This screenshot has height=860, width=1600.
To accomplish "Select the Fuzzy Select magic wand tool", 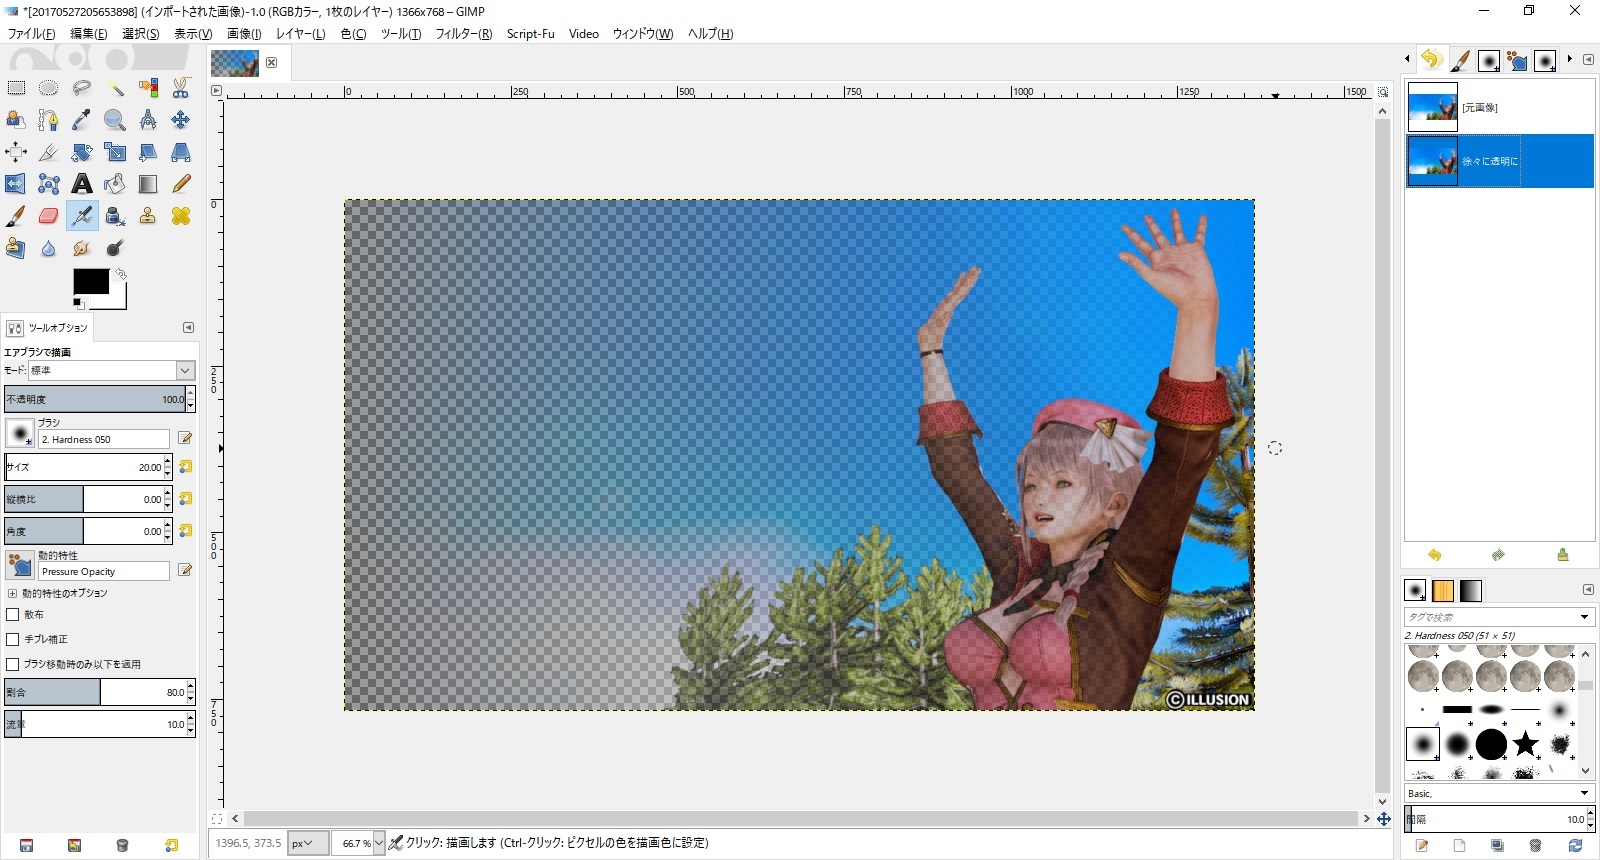I will click(115, 88).
